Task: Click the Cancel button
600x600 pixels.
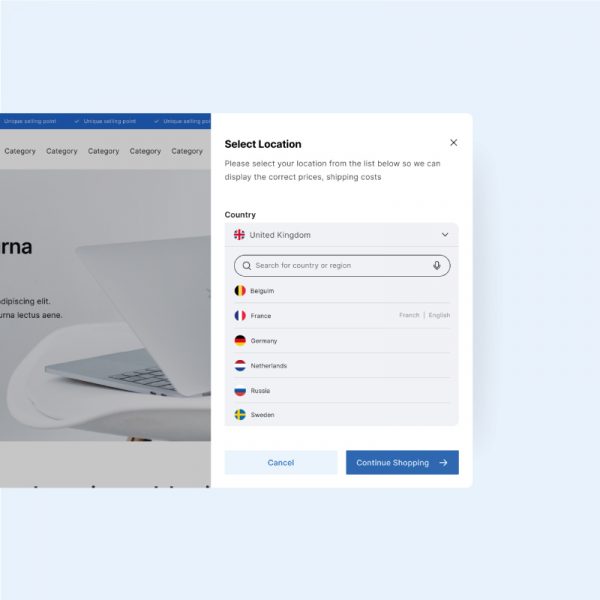Action: tap(281, 463)
